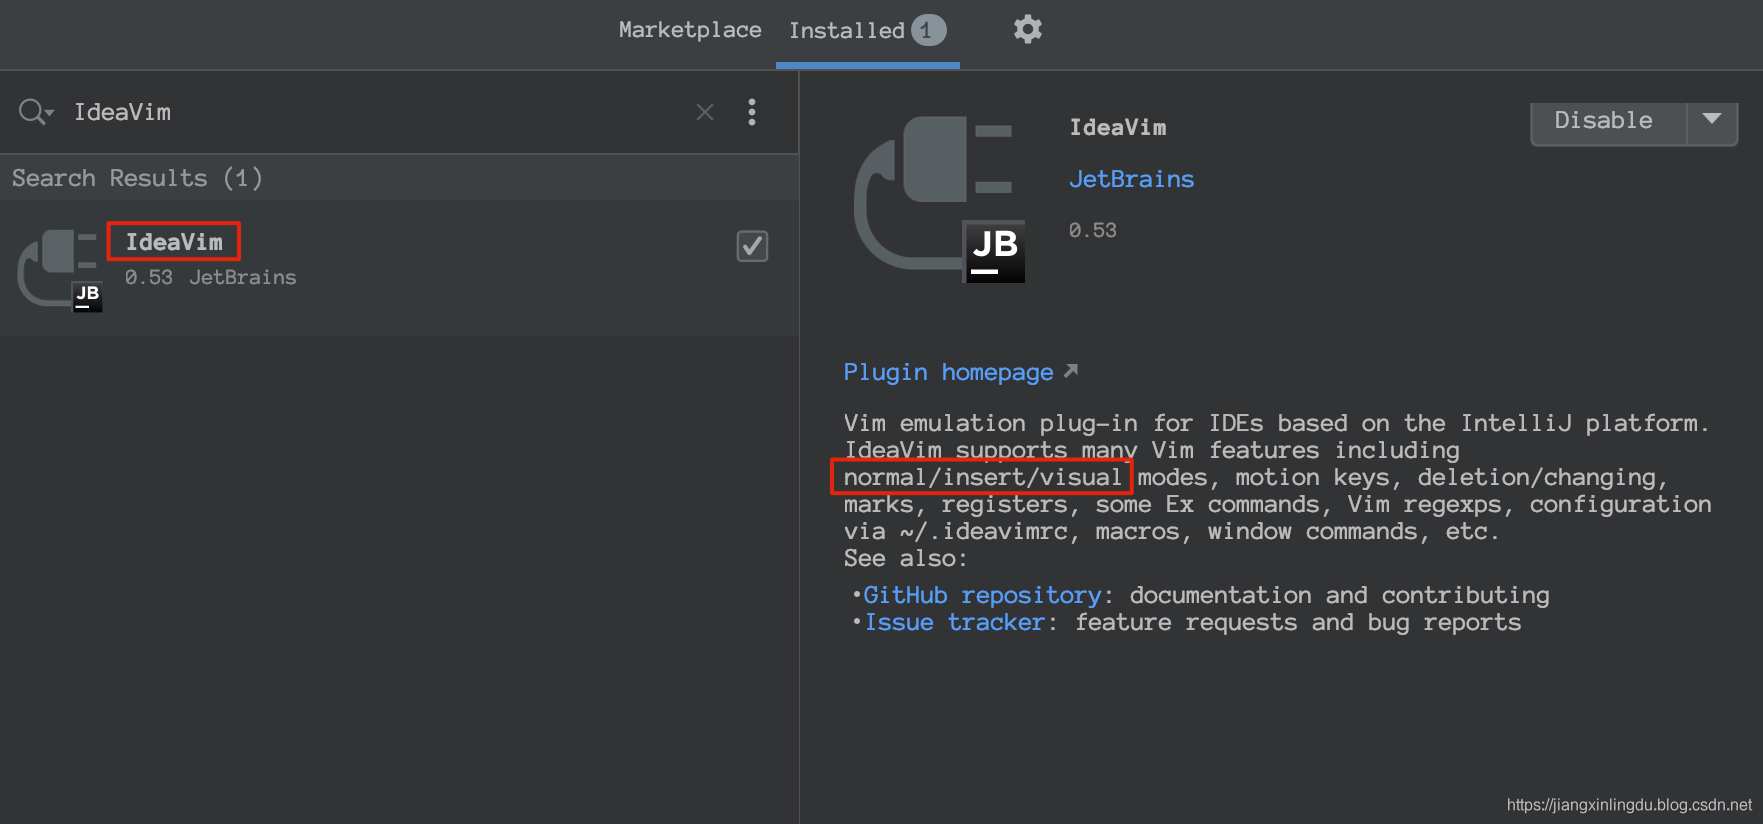Viewport: 1763px width, 824px height.
Task: Select the IdeaVim search result title
Action: [174, 242]
